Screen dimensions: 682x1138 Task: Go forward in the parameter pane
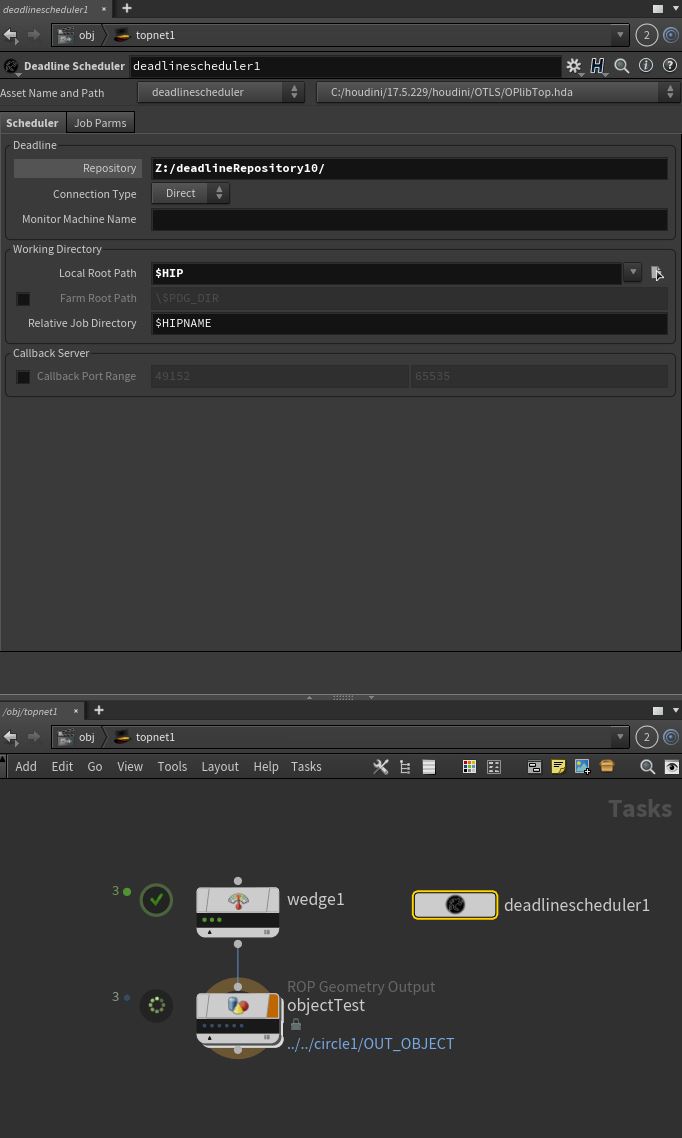(x=34, y=35)
